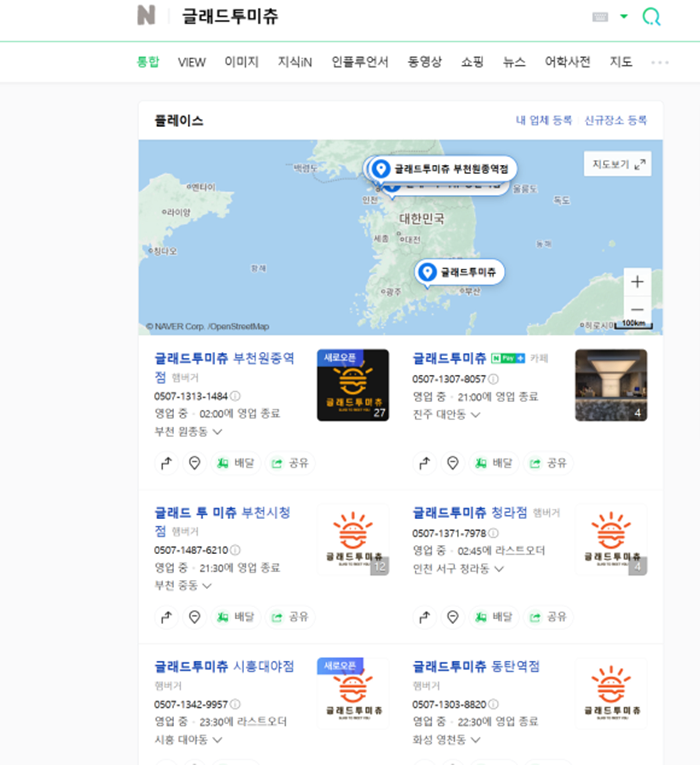Click the 신규장소 등록 link

(x=616, y=120)
